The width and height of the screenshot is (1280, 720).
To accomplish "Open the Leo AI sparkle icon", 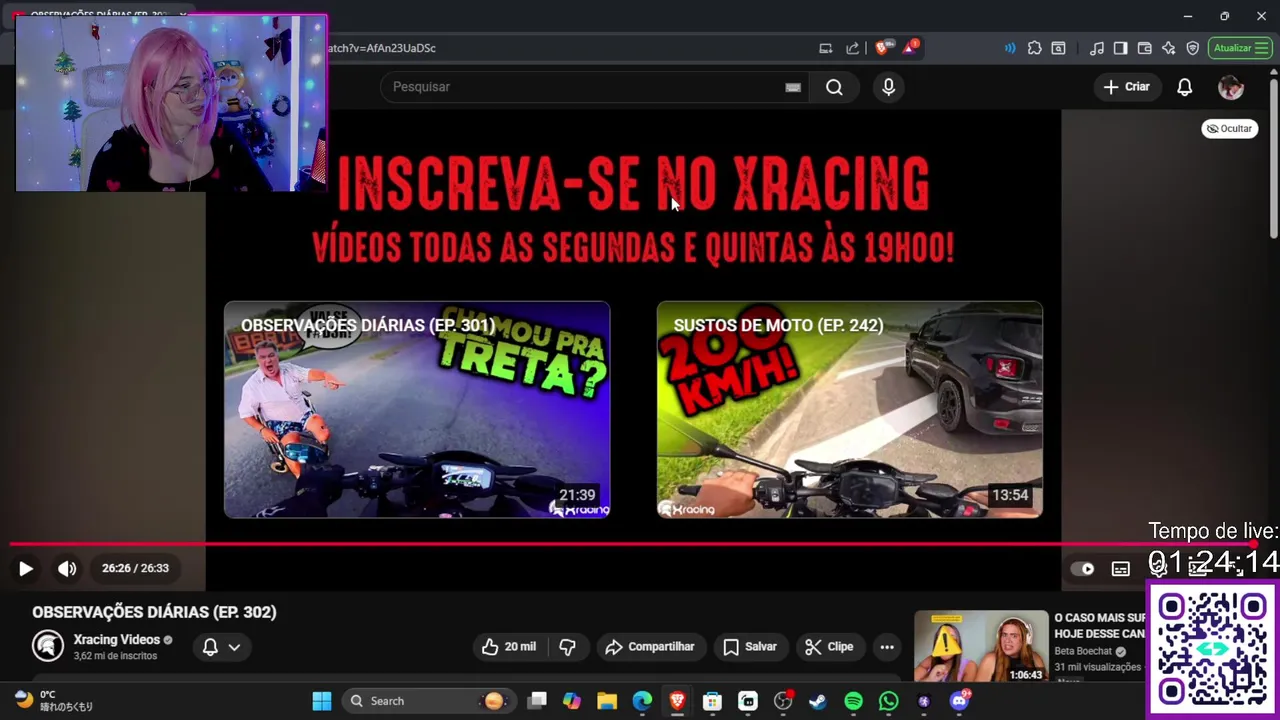I will click(1168, 48).
